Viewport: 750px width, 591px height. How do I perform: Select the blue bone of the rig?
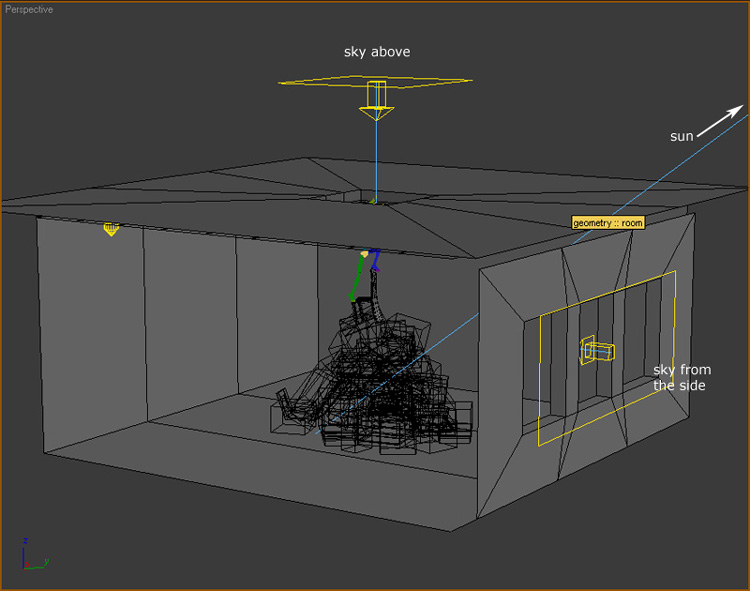tap(375, 259)
